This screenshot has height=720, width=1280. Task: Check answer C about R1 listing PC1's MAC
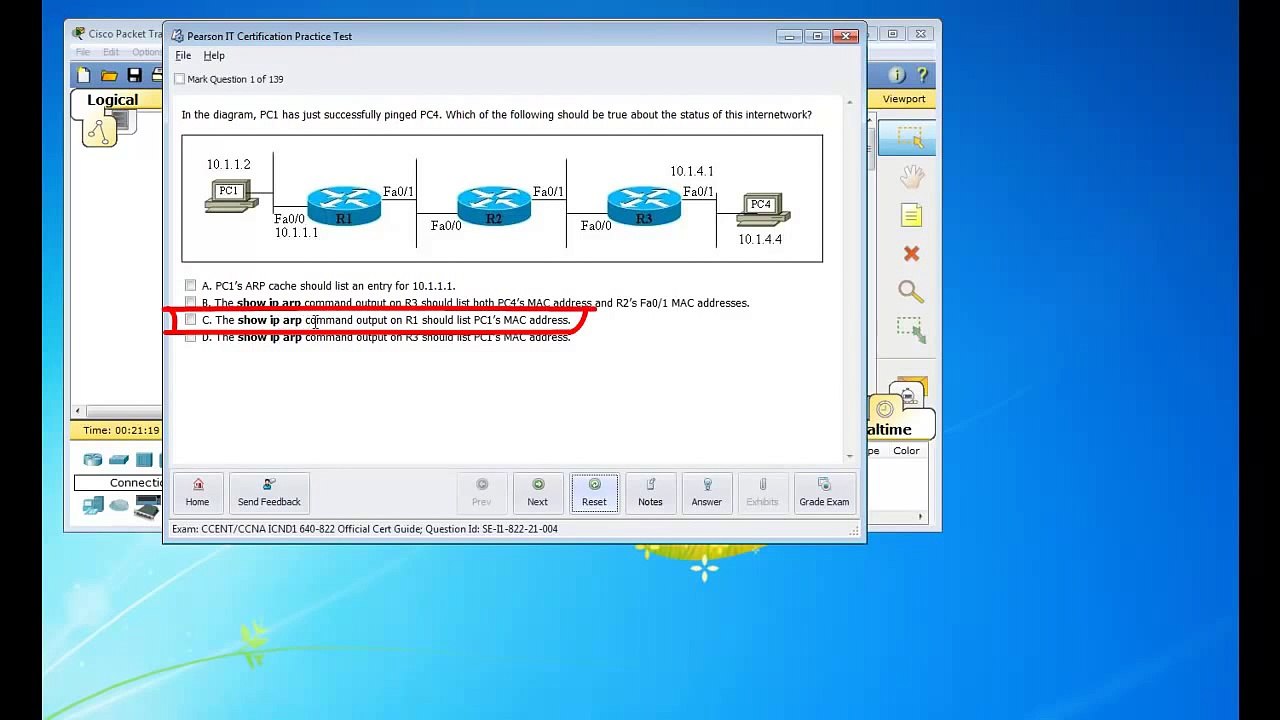click(x=190, y=320)
